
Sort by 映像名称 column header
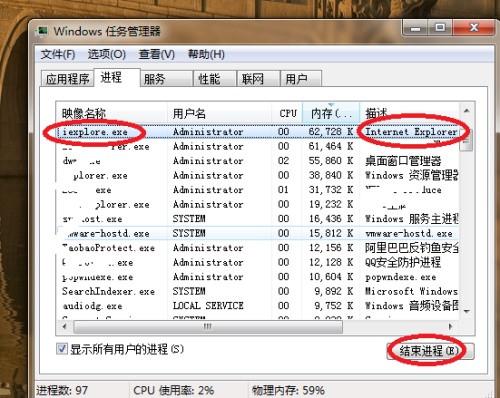tap(112, 113)
